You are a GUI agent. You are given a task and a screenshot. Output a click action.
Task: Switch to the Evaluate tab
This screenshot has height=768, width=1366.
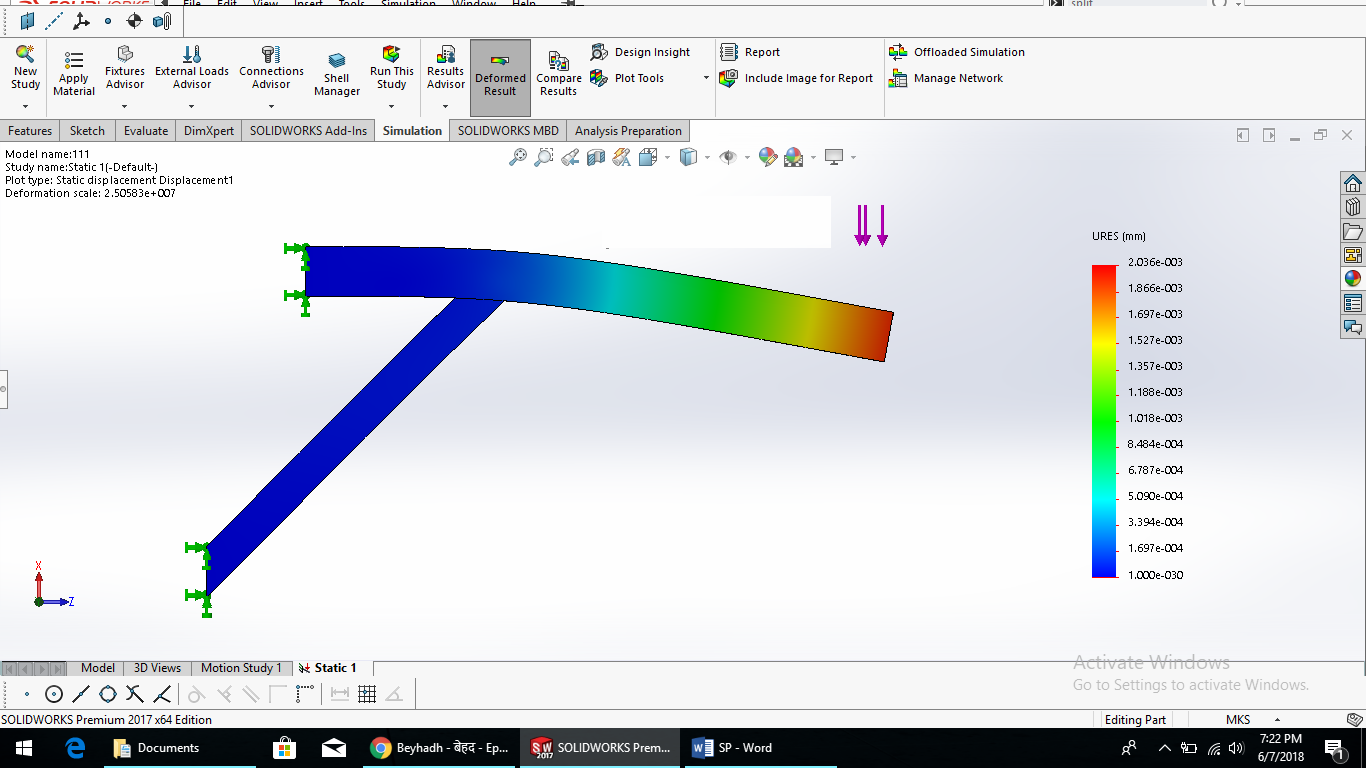[146, 131]
